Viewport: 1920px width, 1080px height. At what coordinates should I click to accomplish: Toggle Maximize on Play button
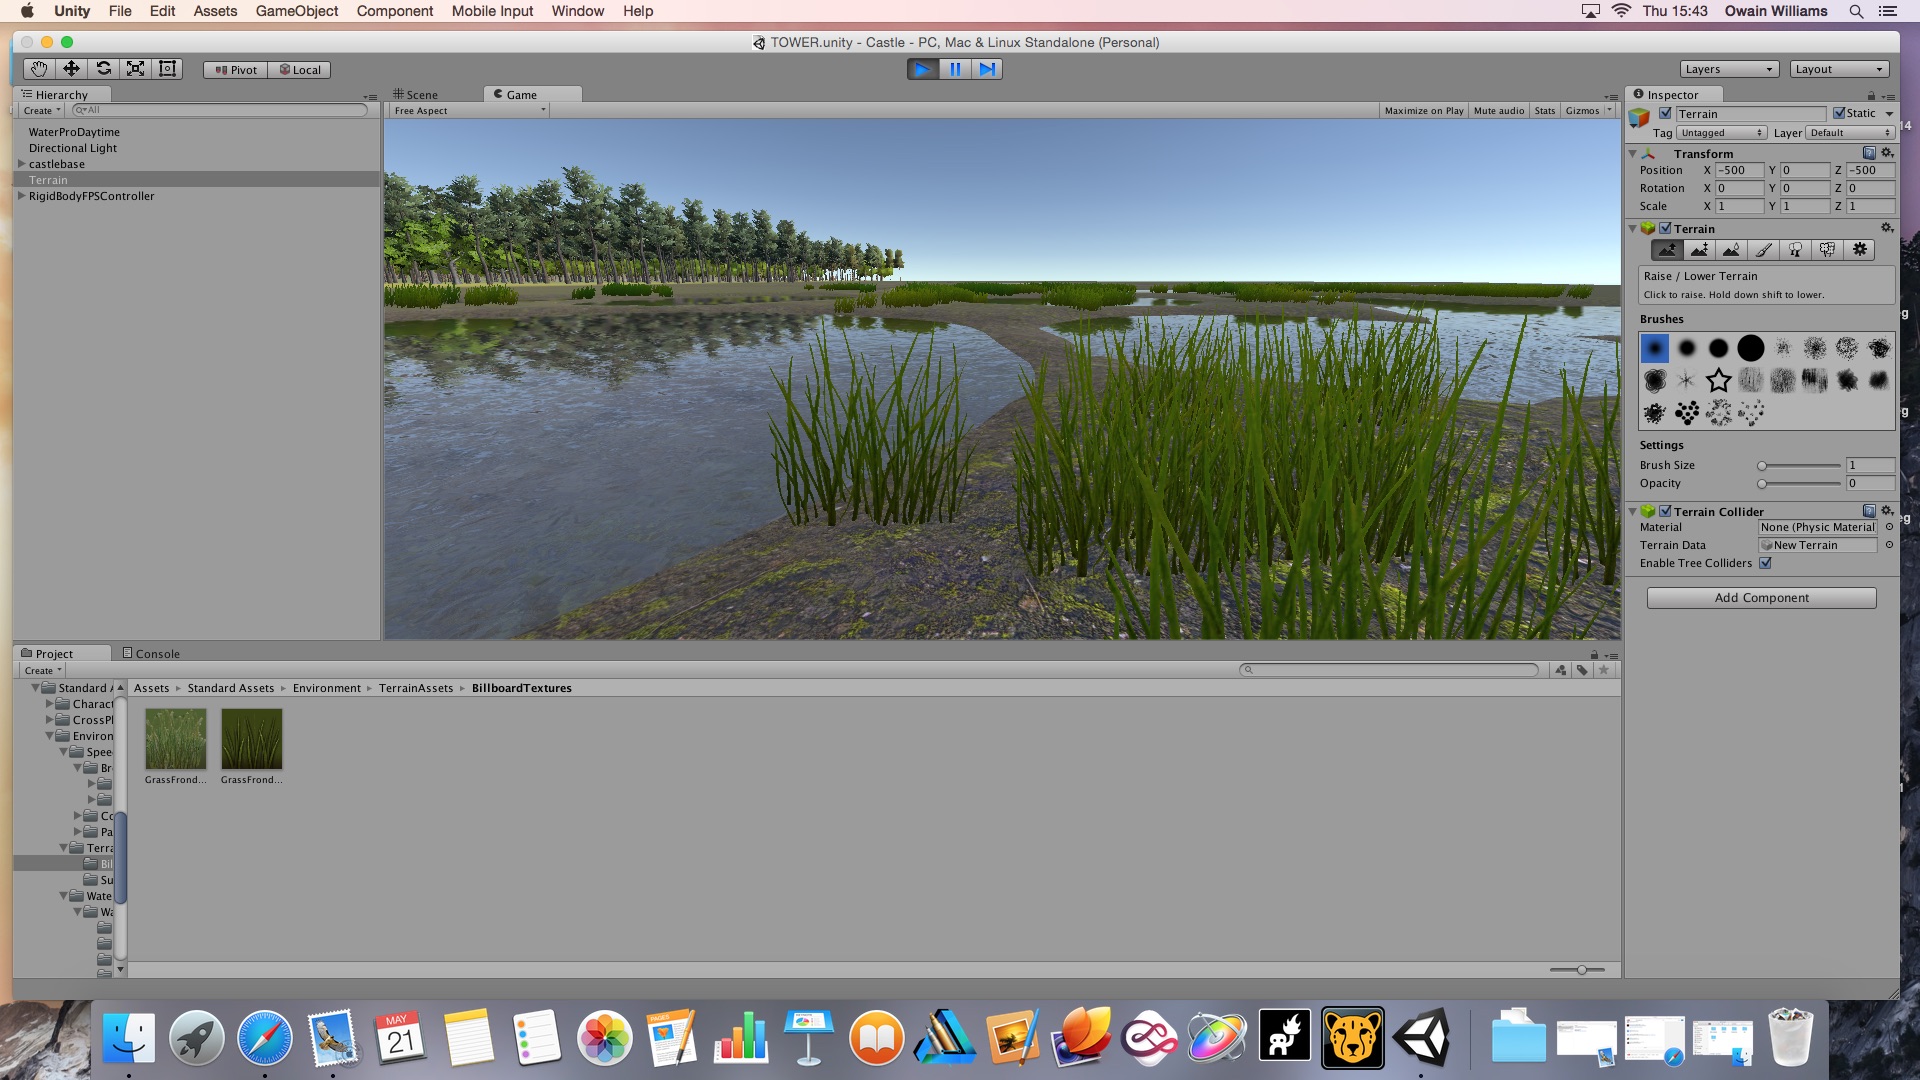(x=1423, y=111)
